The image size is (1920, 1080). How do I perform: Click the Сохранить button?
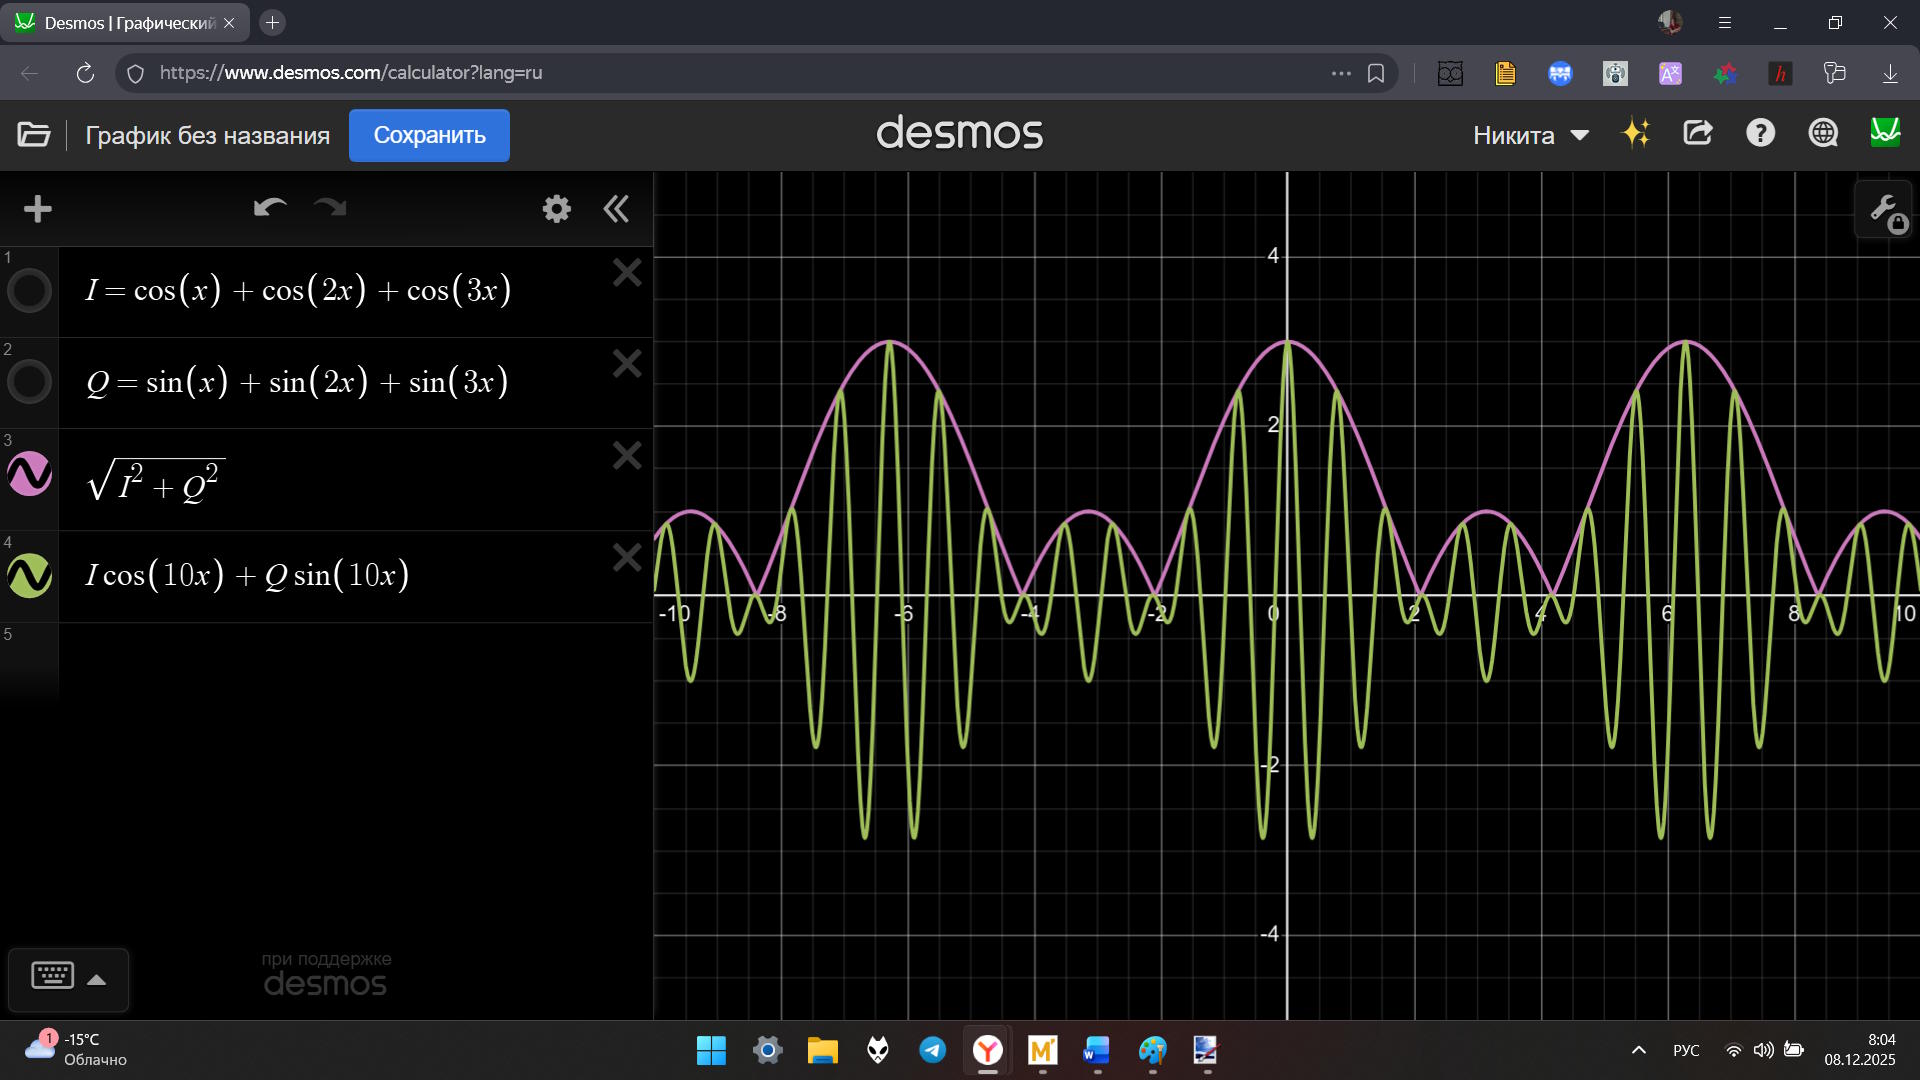click(x=429, y=135)
